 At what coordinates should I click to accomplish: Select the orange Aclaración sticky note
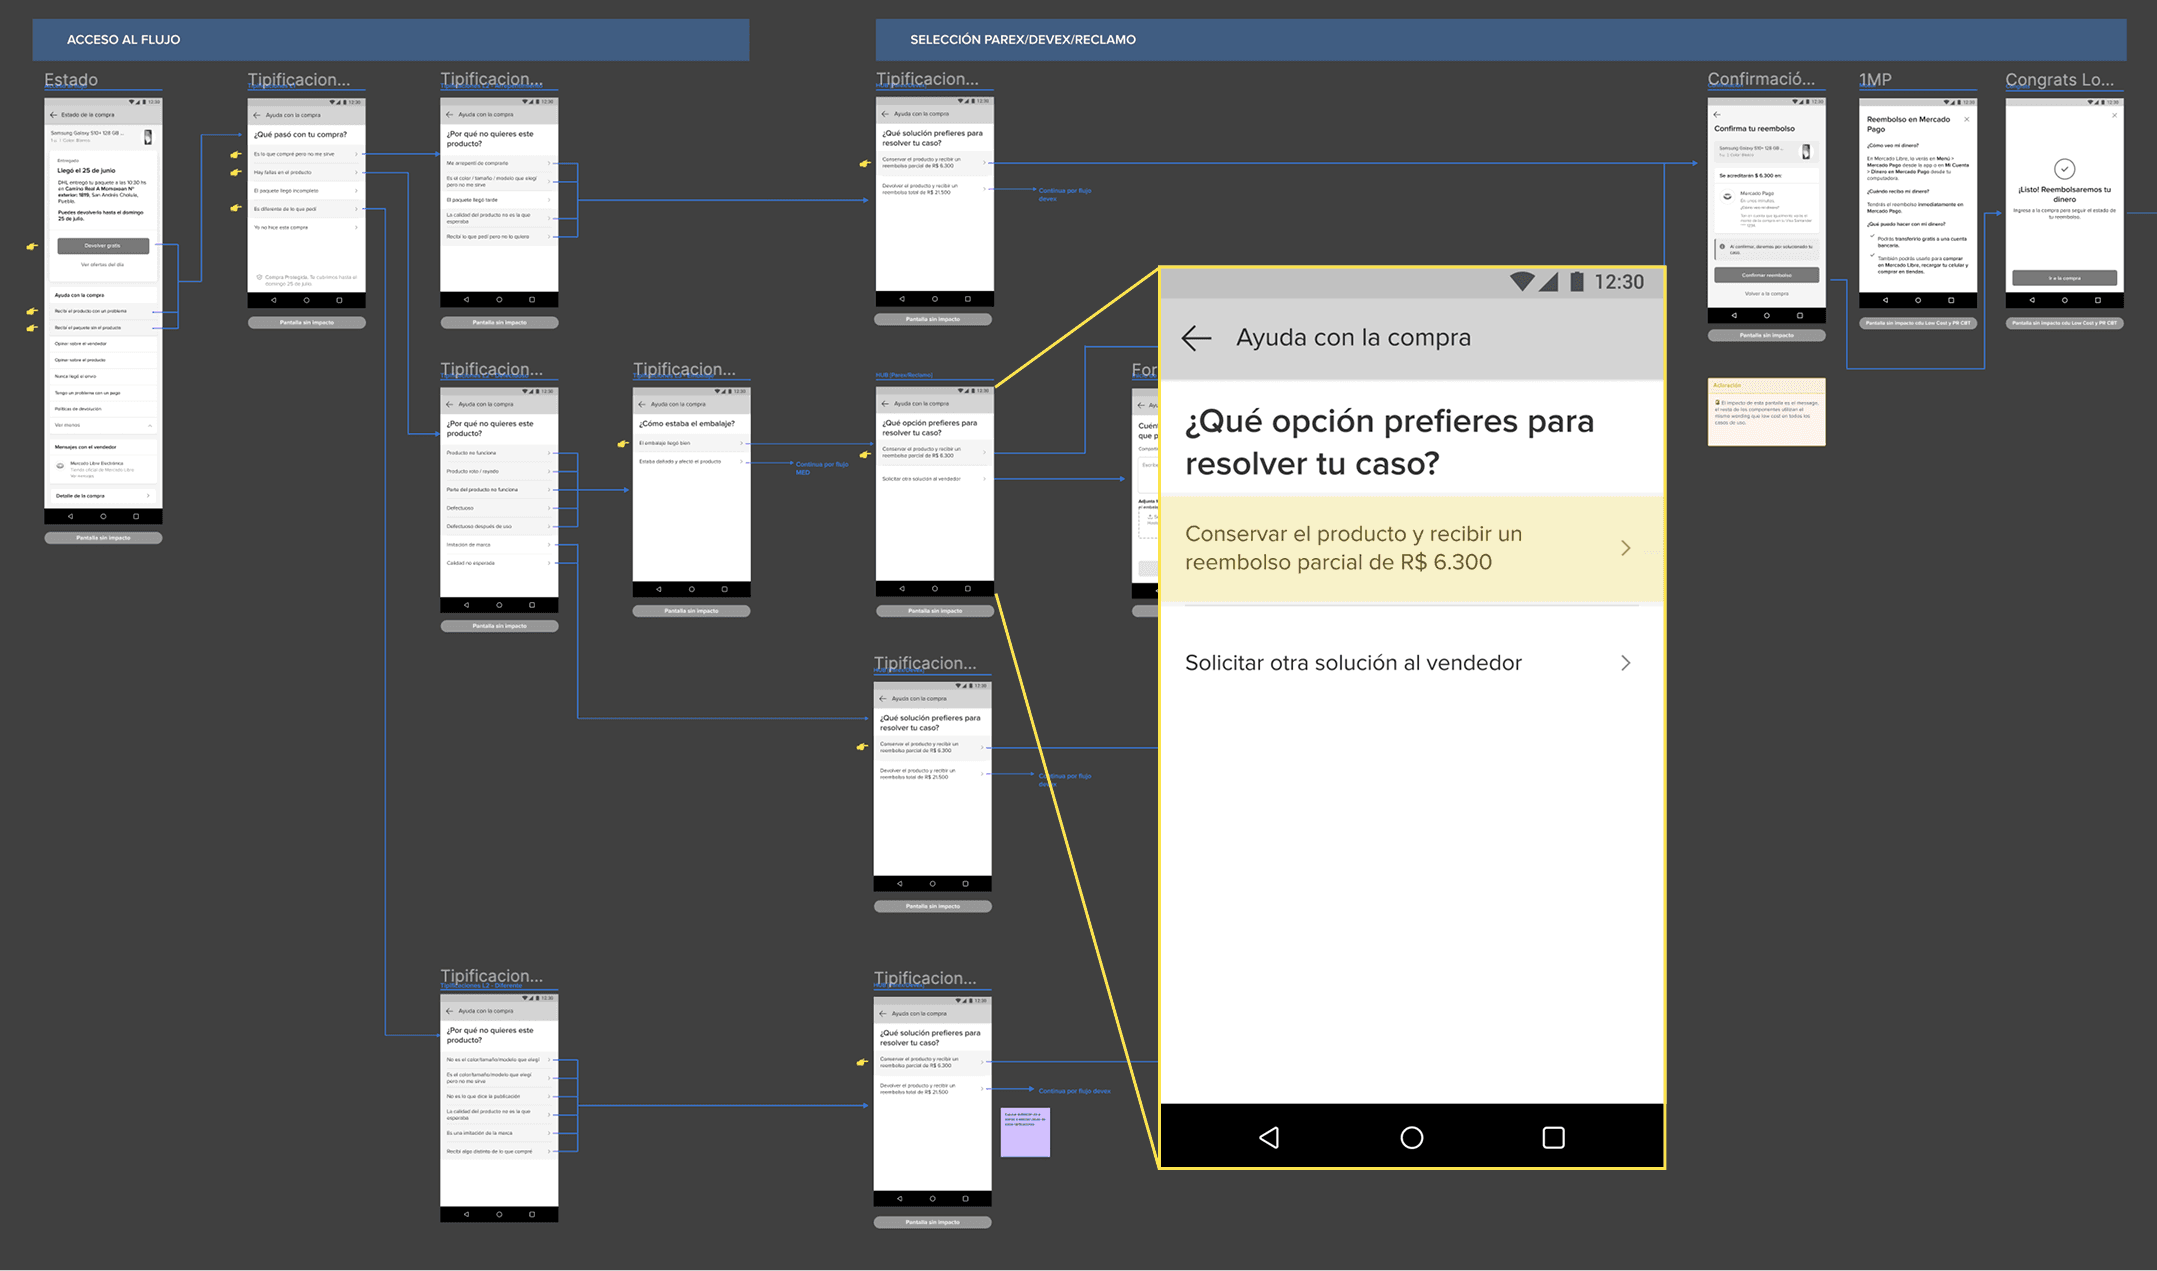(x=1766, y=412)
